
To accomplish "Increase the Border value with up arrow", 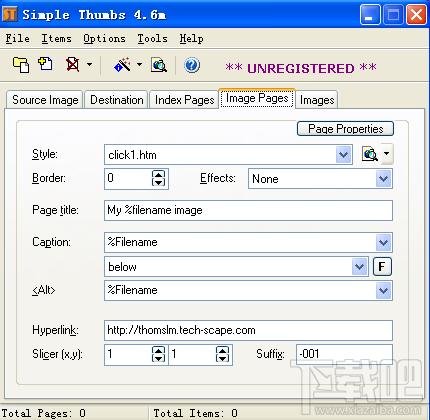I will coord(158,175).
